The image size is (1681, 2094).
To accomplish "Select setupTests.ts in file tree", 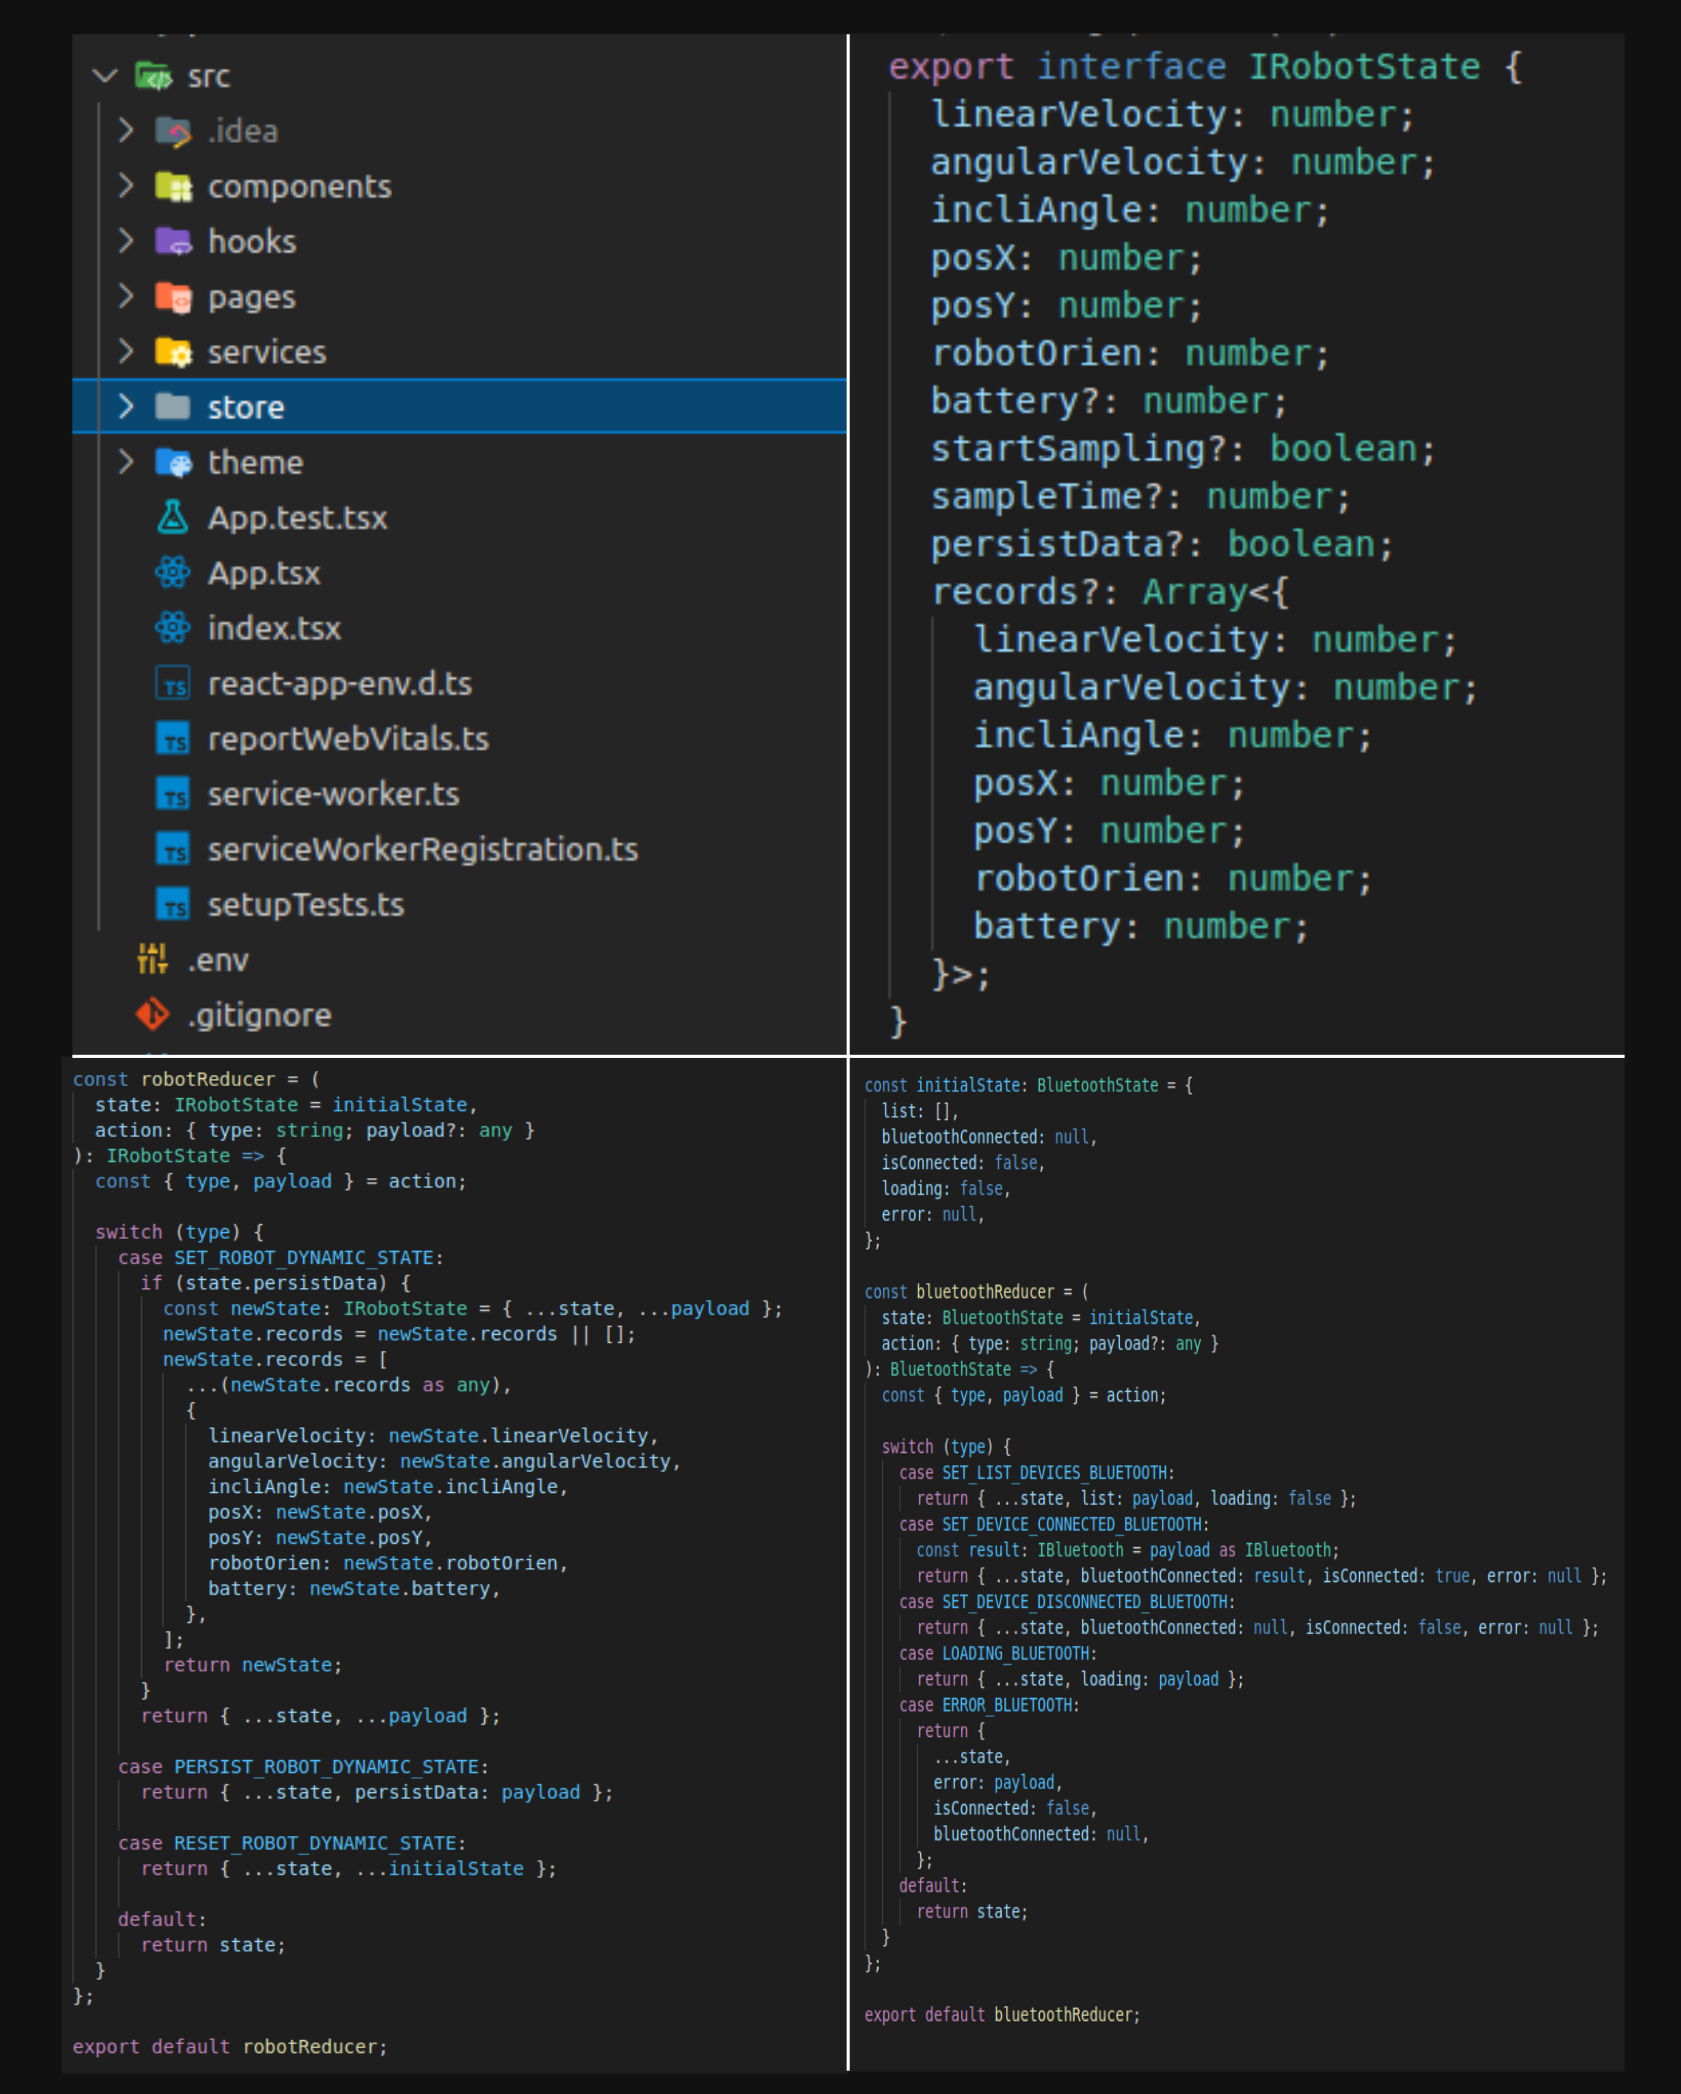I will pyautogui.click(x=305, y=905).
